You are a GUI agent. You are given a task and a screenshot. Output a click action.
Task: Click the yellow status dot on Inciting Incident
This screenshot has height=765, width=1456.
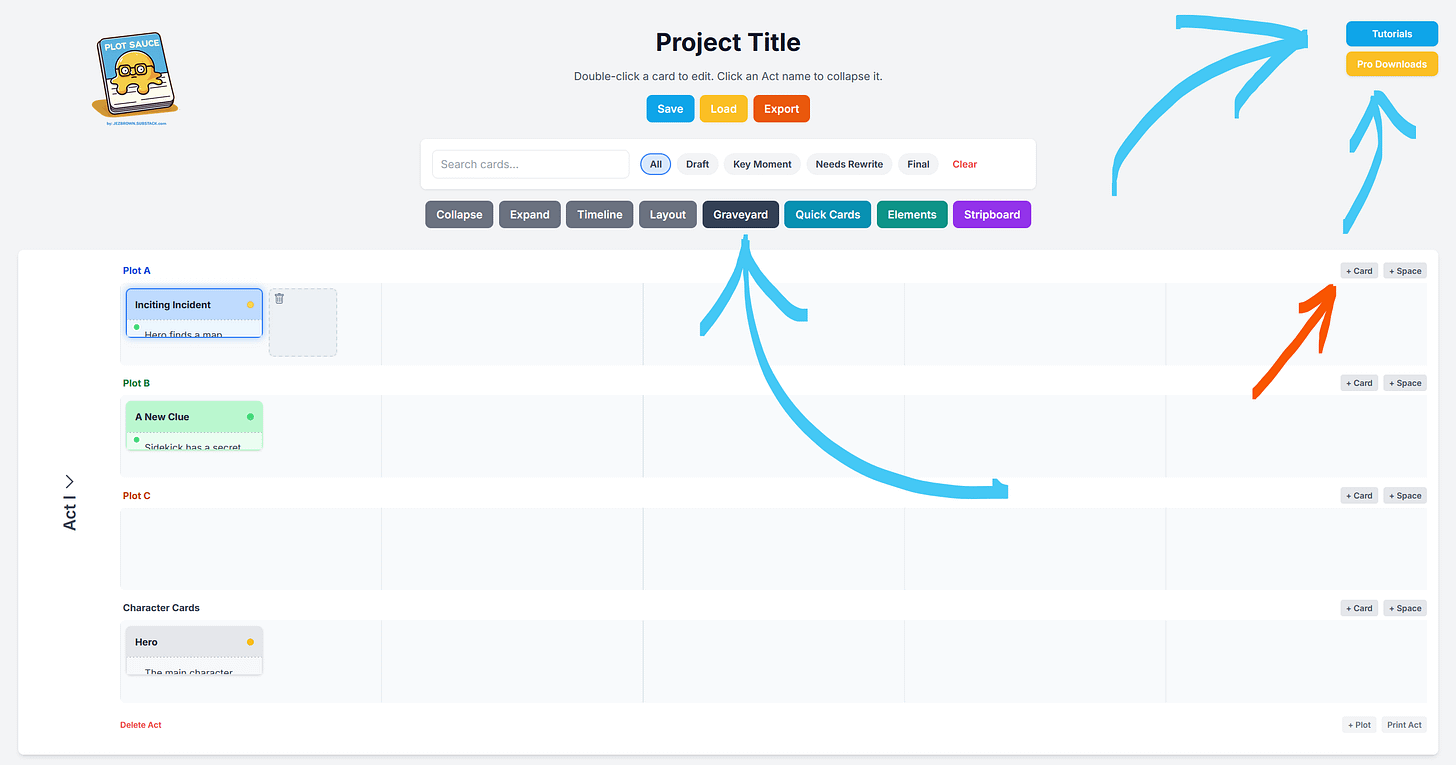coord(250,305)
